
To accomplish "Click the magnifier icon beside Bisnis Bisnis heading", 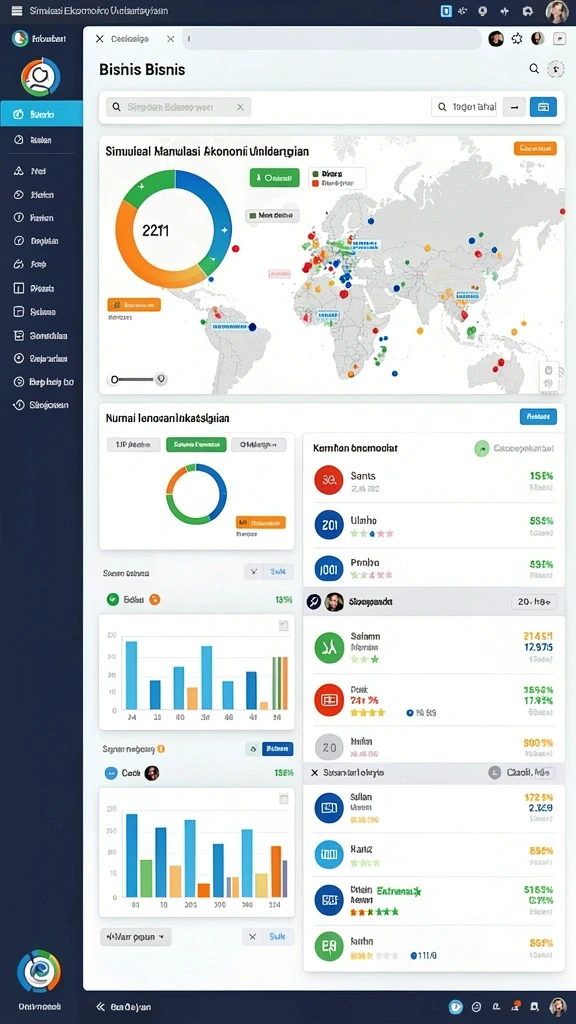I will 534,69.
